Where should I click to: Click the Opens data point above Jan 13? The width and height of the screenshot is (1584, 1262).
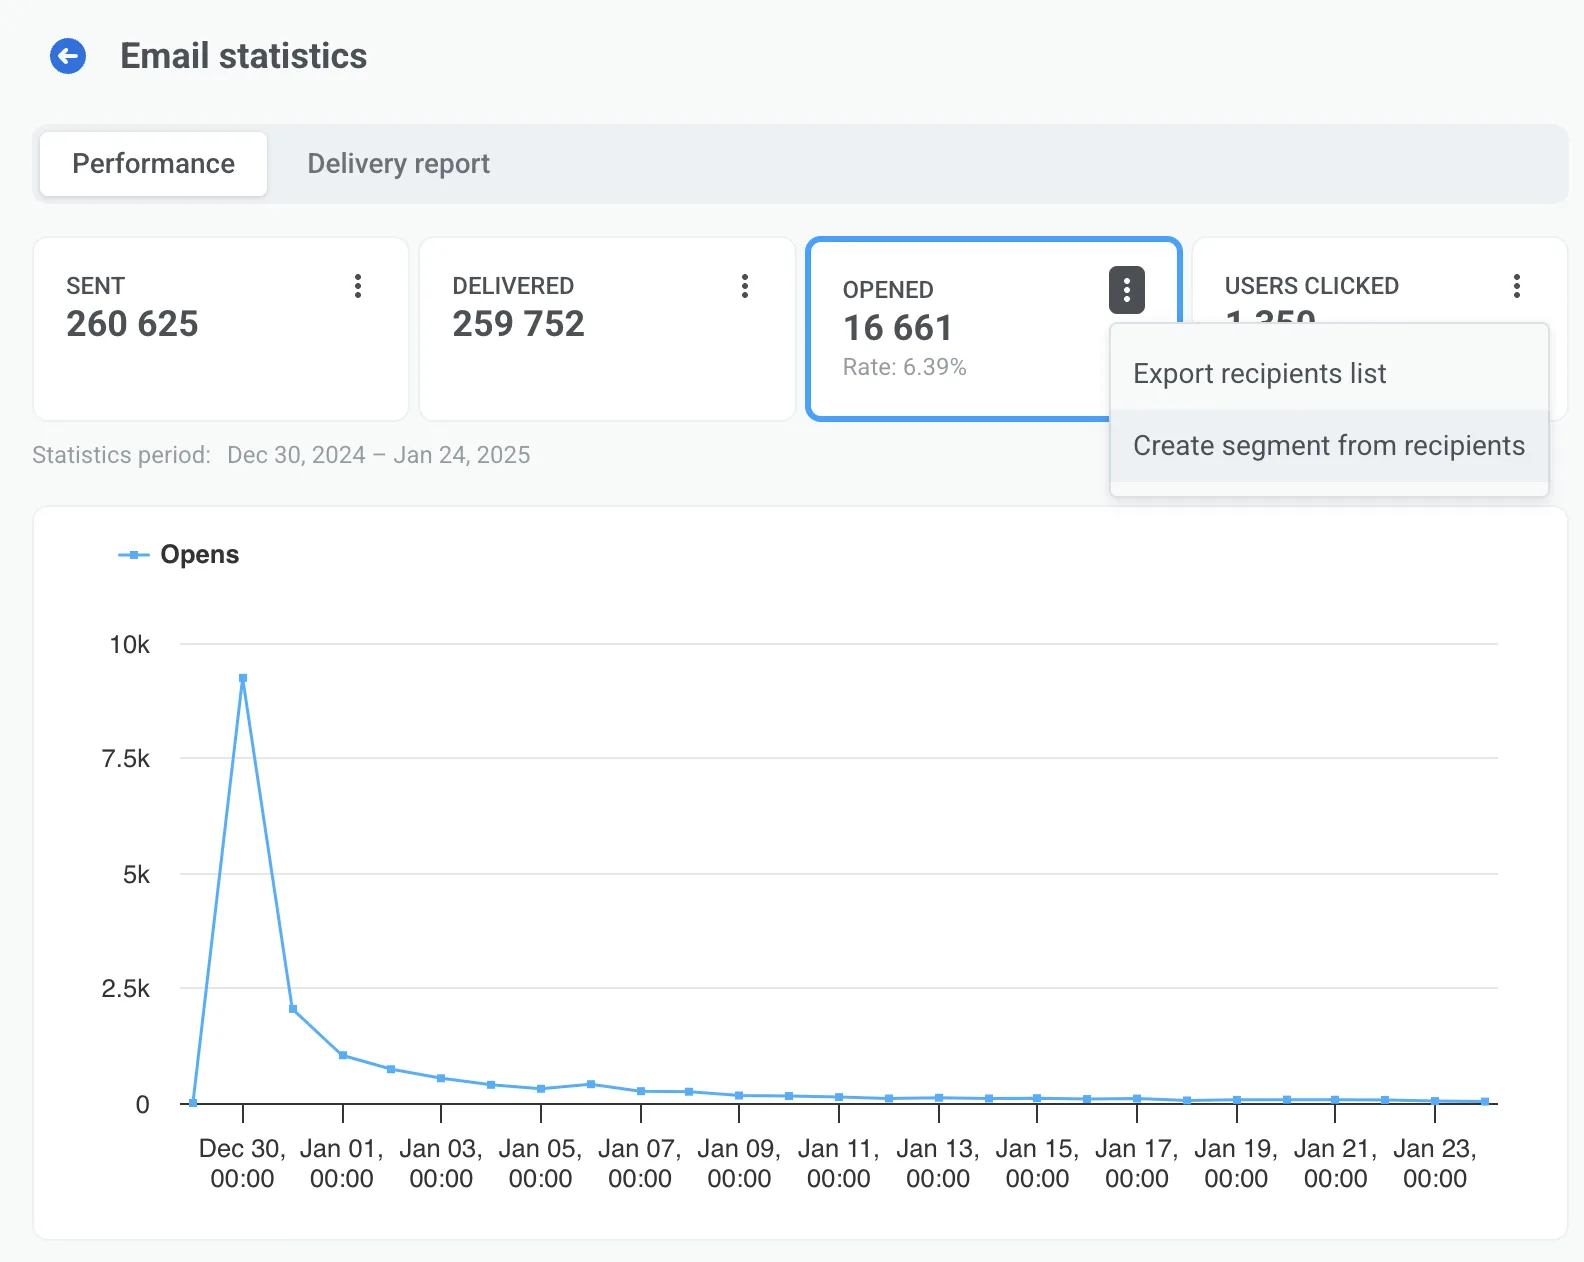coord(939,1098)
